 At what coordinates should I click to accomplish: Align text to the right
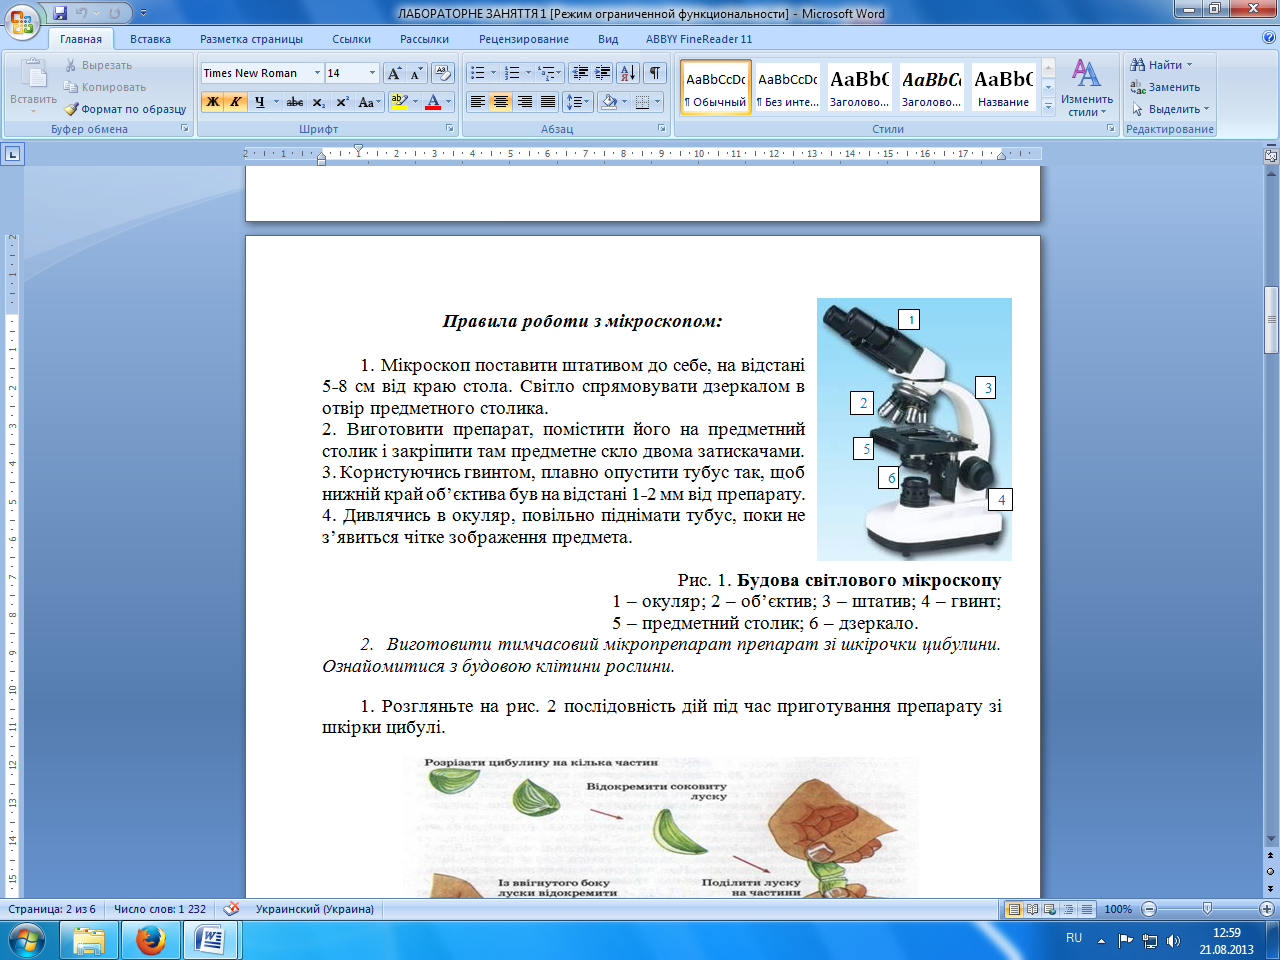pos(524,102)
